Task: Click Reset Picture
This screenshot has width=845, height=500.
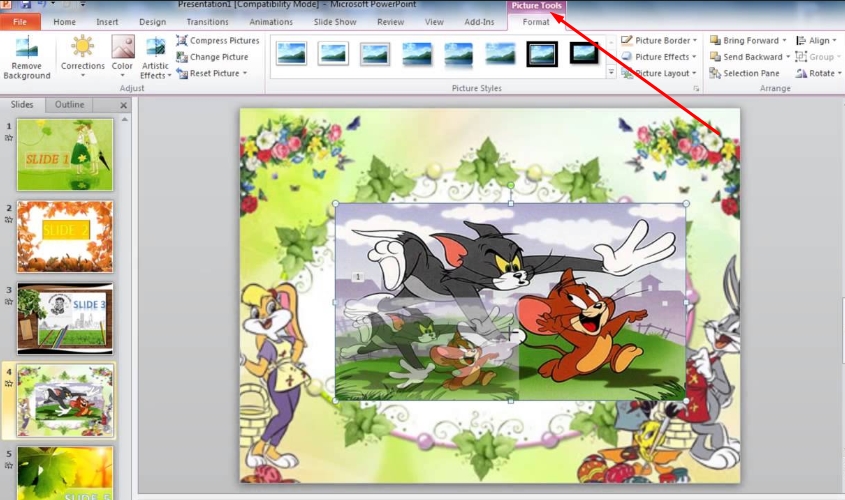Action: (x=208, y=73)
